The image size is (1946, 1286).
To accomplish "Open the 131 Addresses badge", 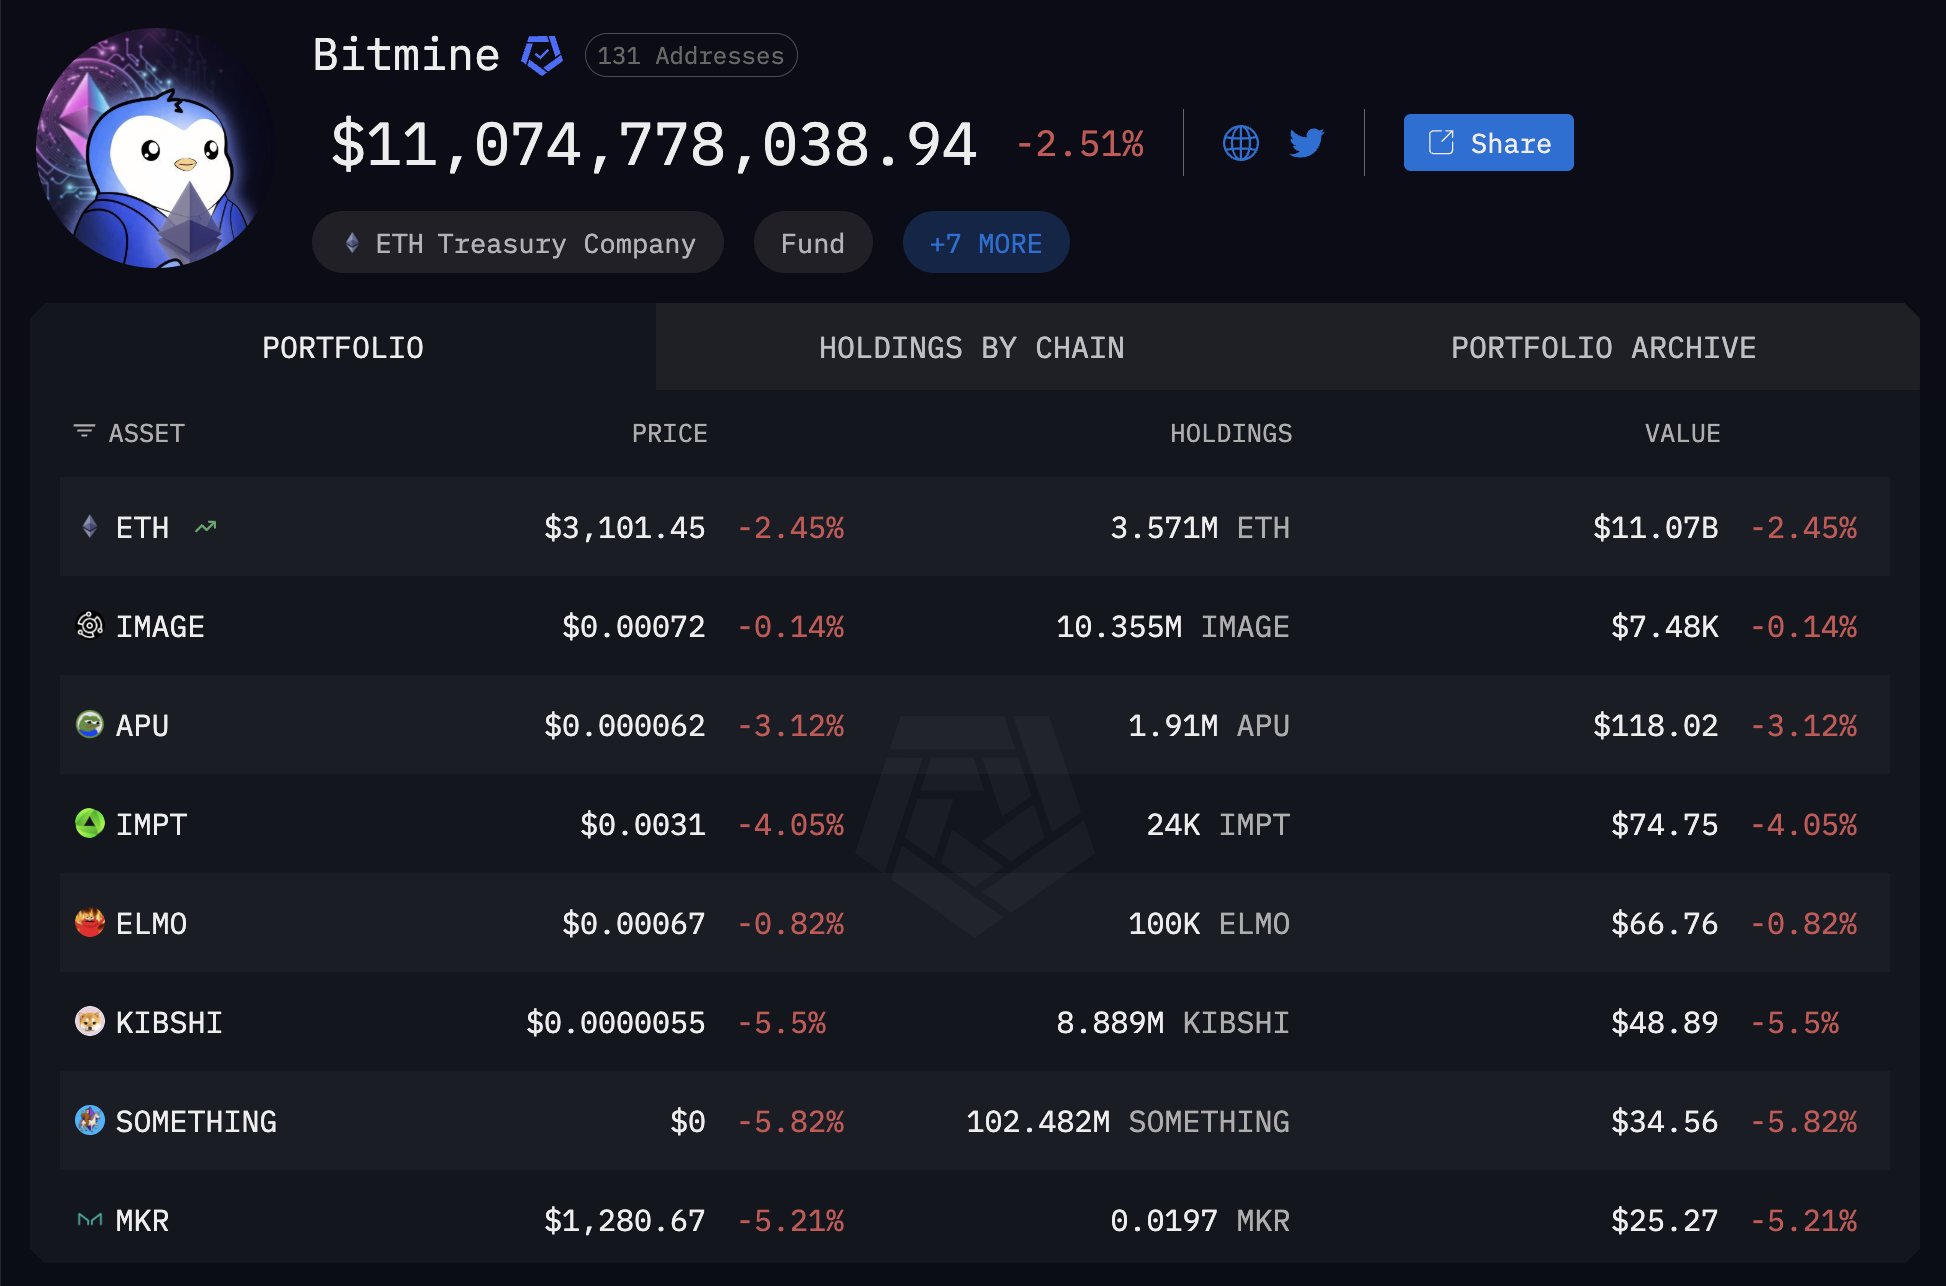I will (690, 56).
